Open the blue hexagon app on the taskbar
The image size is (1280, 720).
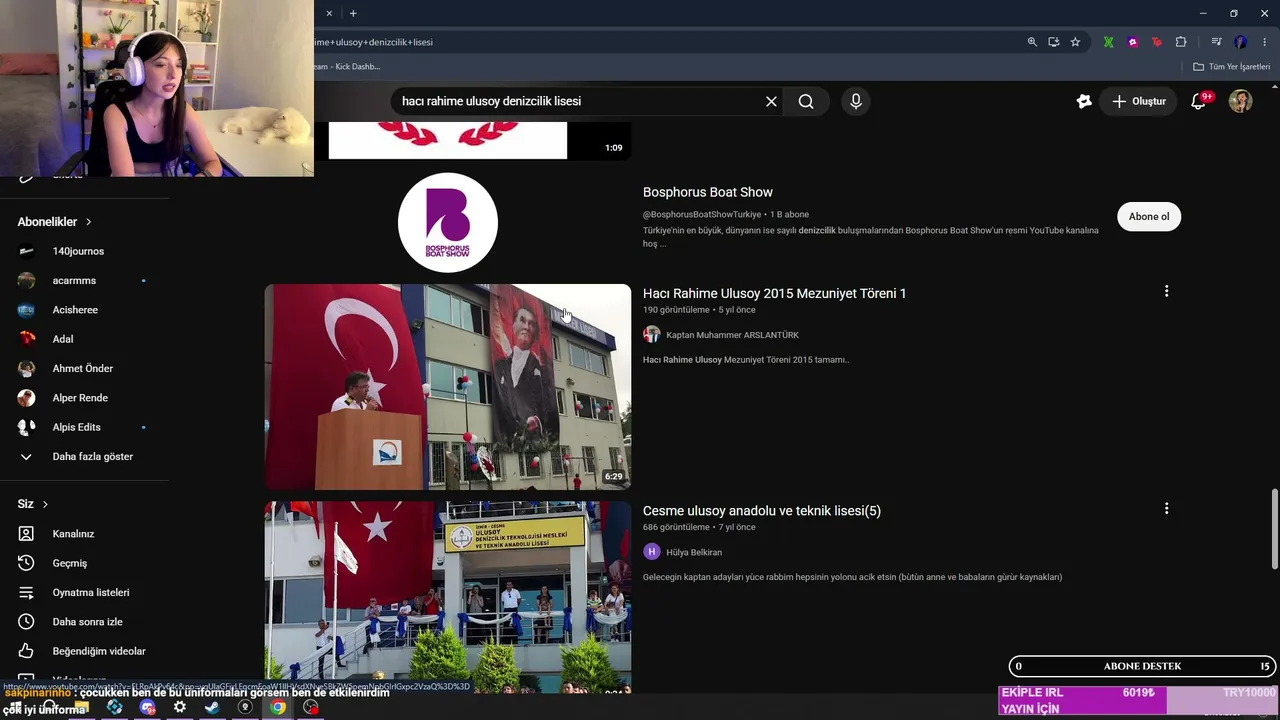115,707
